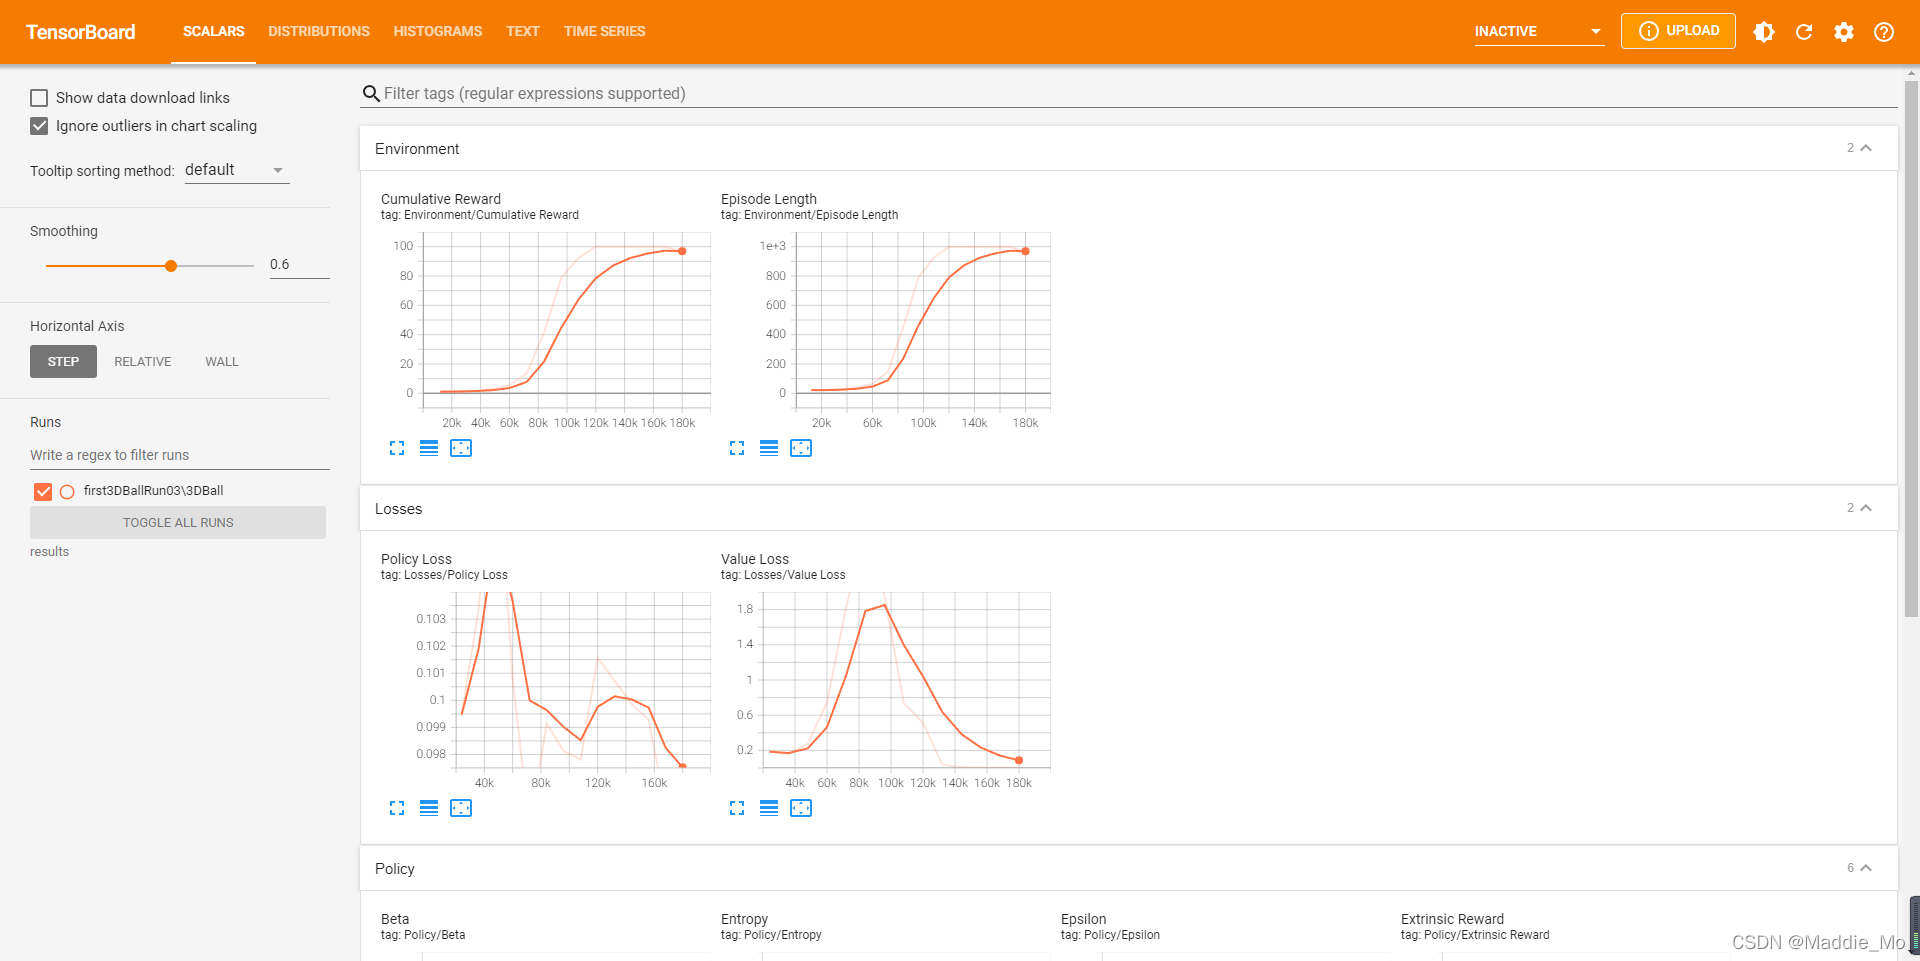1920x961 pixels.
Task: Open the Tooltip sorting method dropdown
Action: (x=237, y=170)
